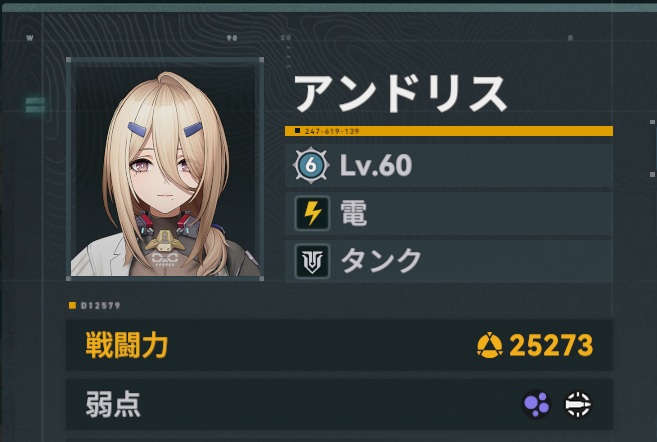Click the white bullet ammo weakness icon

[578, 404]
